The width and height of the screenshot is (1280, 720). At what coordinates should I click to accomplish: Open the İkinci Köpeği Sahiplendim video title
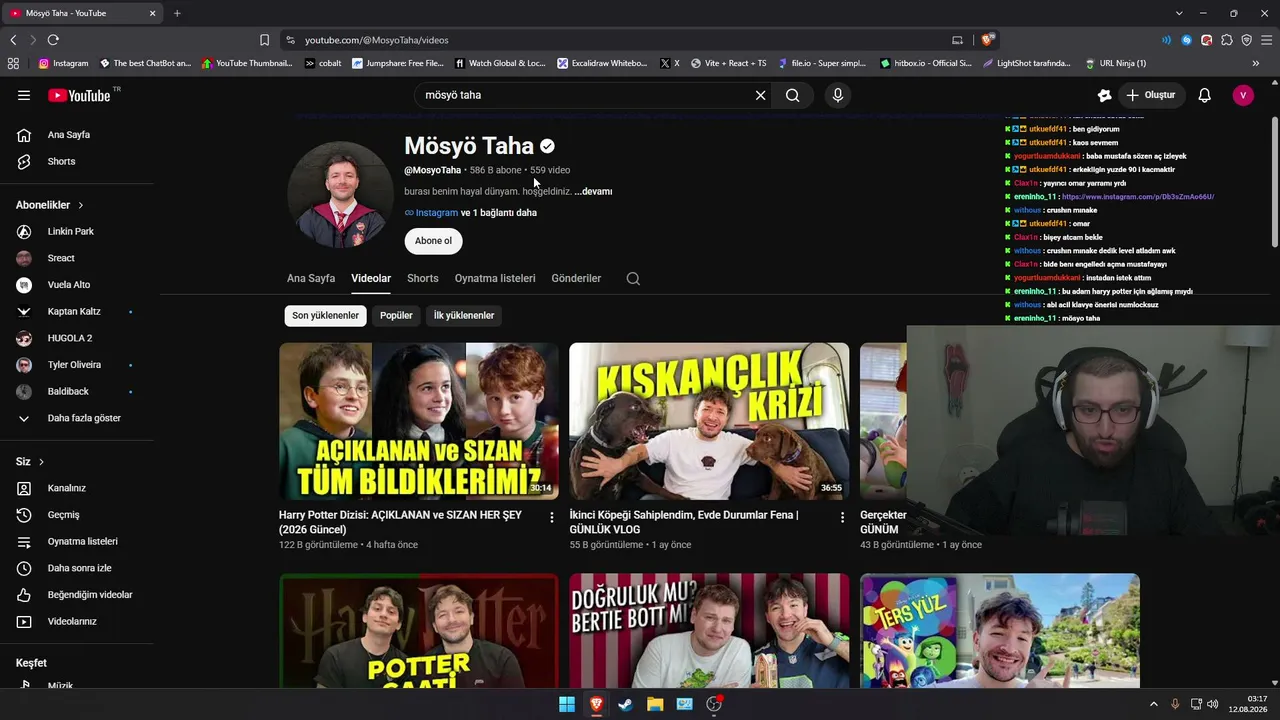click(684, 522)
